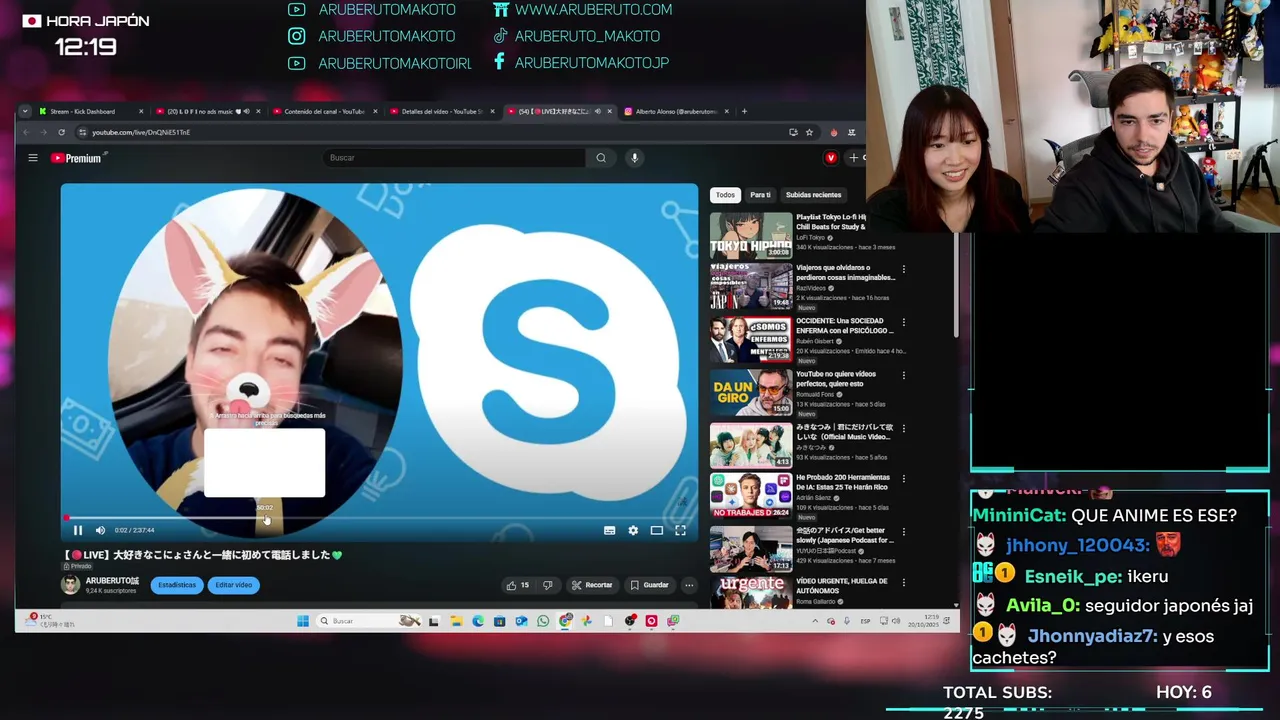Image resolution: width=1280 pixels, height=720 pixels.
Task: Pause the YouTube video
Action: [78, 530]
